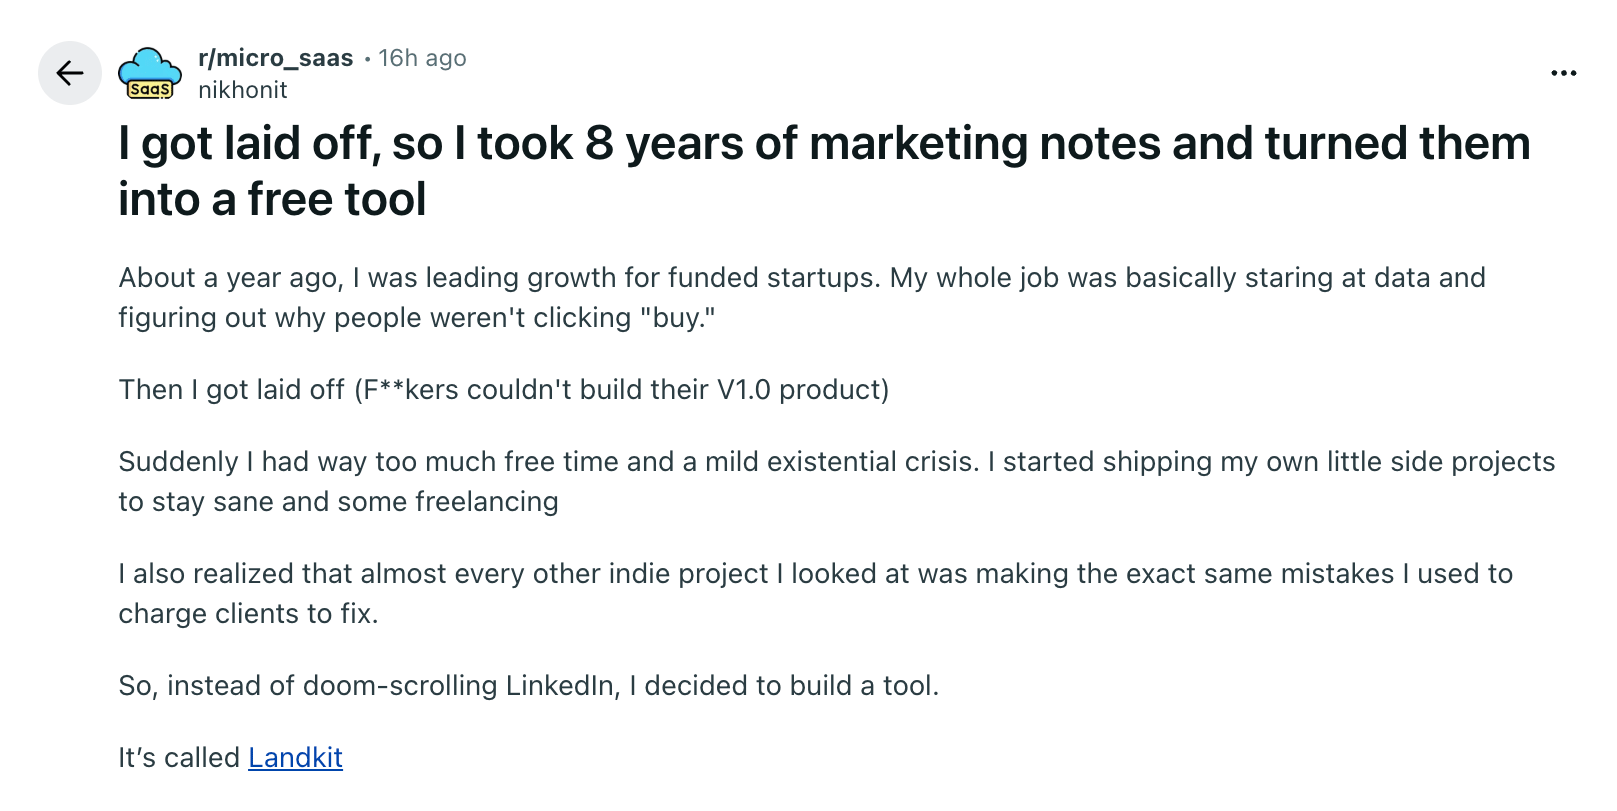
Task: Open the r/micro_saas subreddit link
Action: 275,58
